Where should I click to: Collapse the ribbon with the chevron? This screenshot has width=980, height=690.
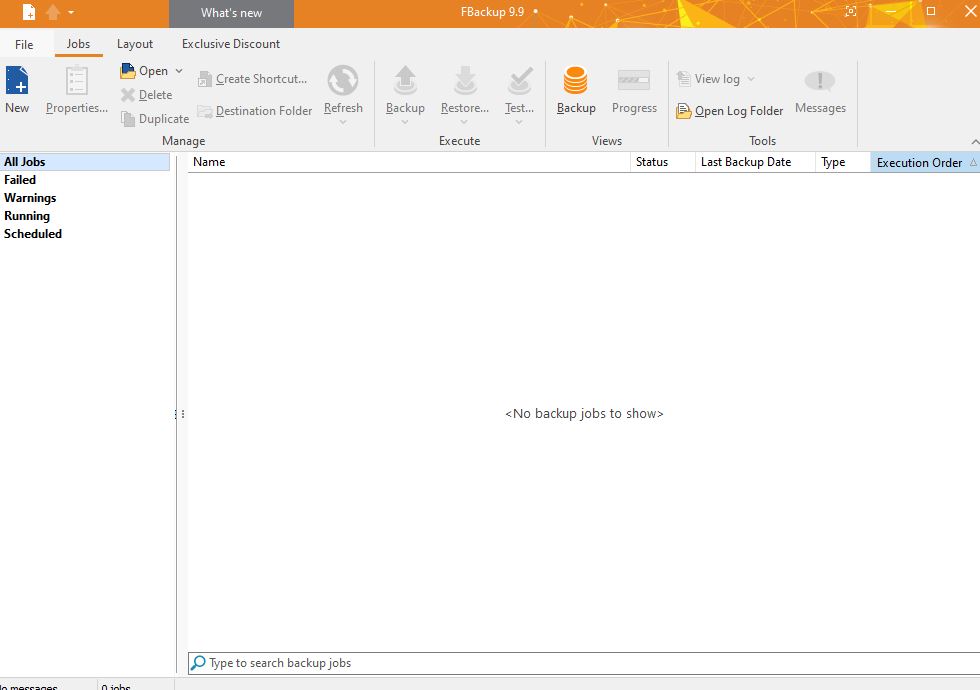pyautogui.click(x=974, y=142)
